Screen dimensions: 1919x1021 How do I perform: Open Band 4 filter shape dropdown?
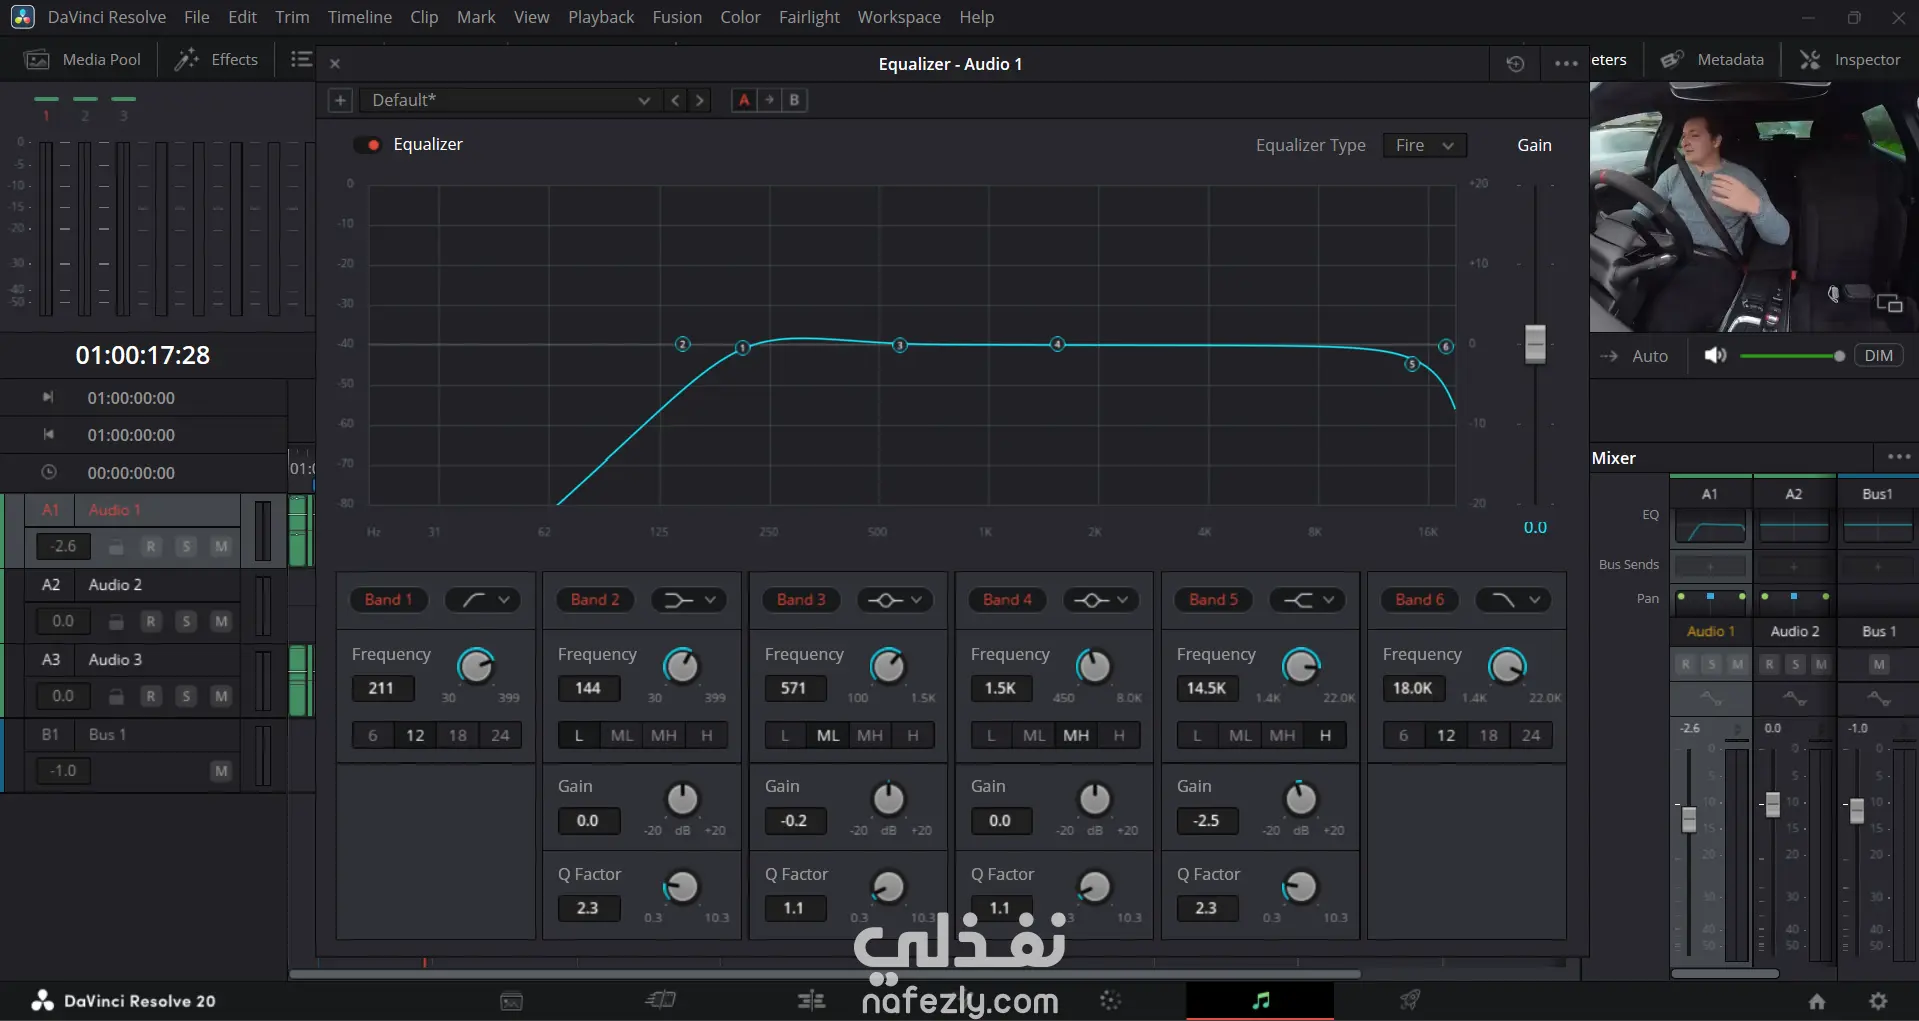pyautogui.click(x=1101, y=600)
